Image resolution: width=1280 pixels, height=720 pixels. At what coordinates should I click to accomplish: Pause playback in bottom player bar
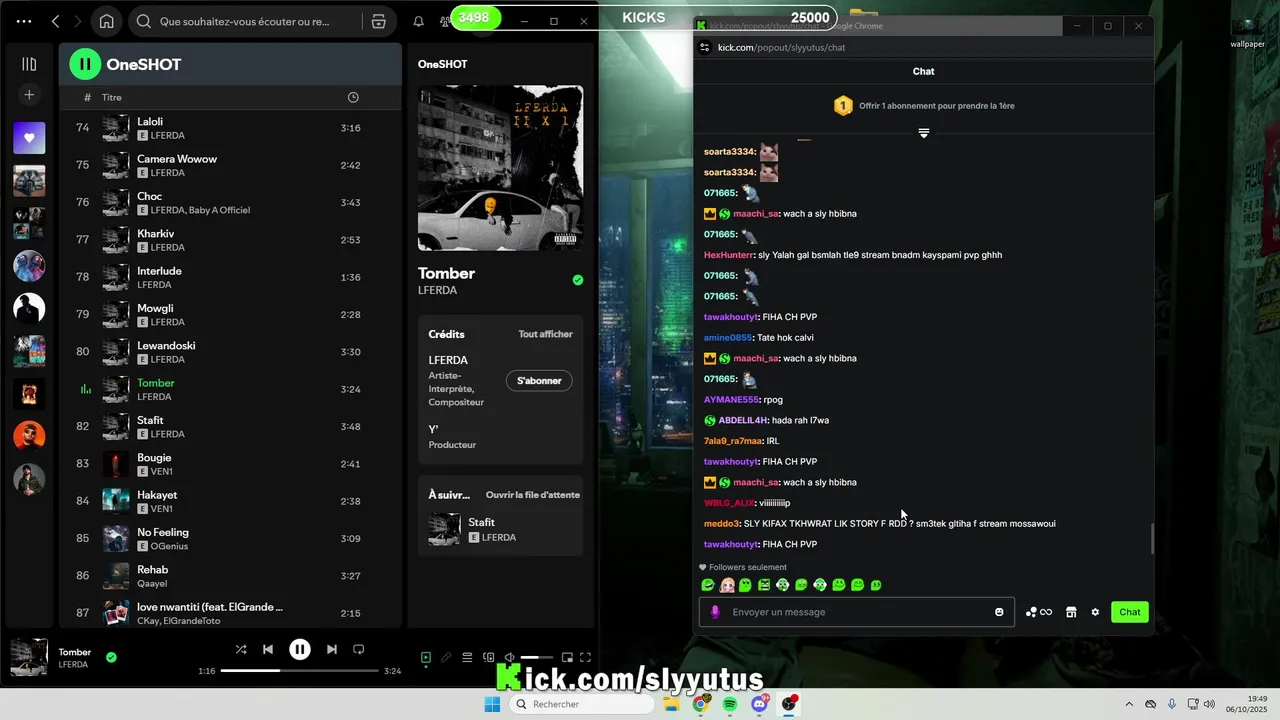tap(300, 649)
